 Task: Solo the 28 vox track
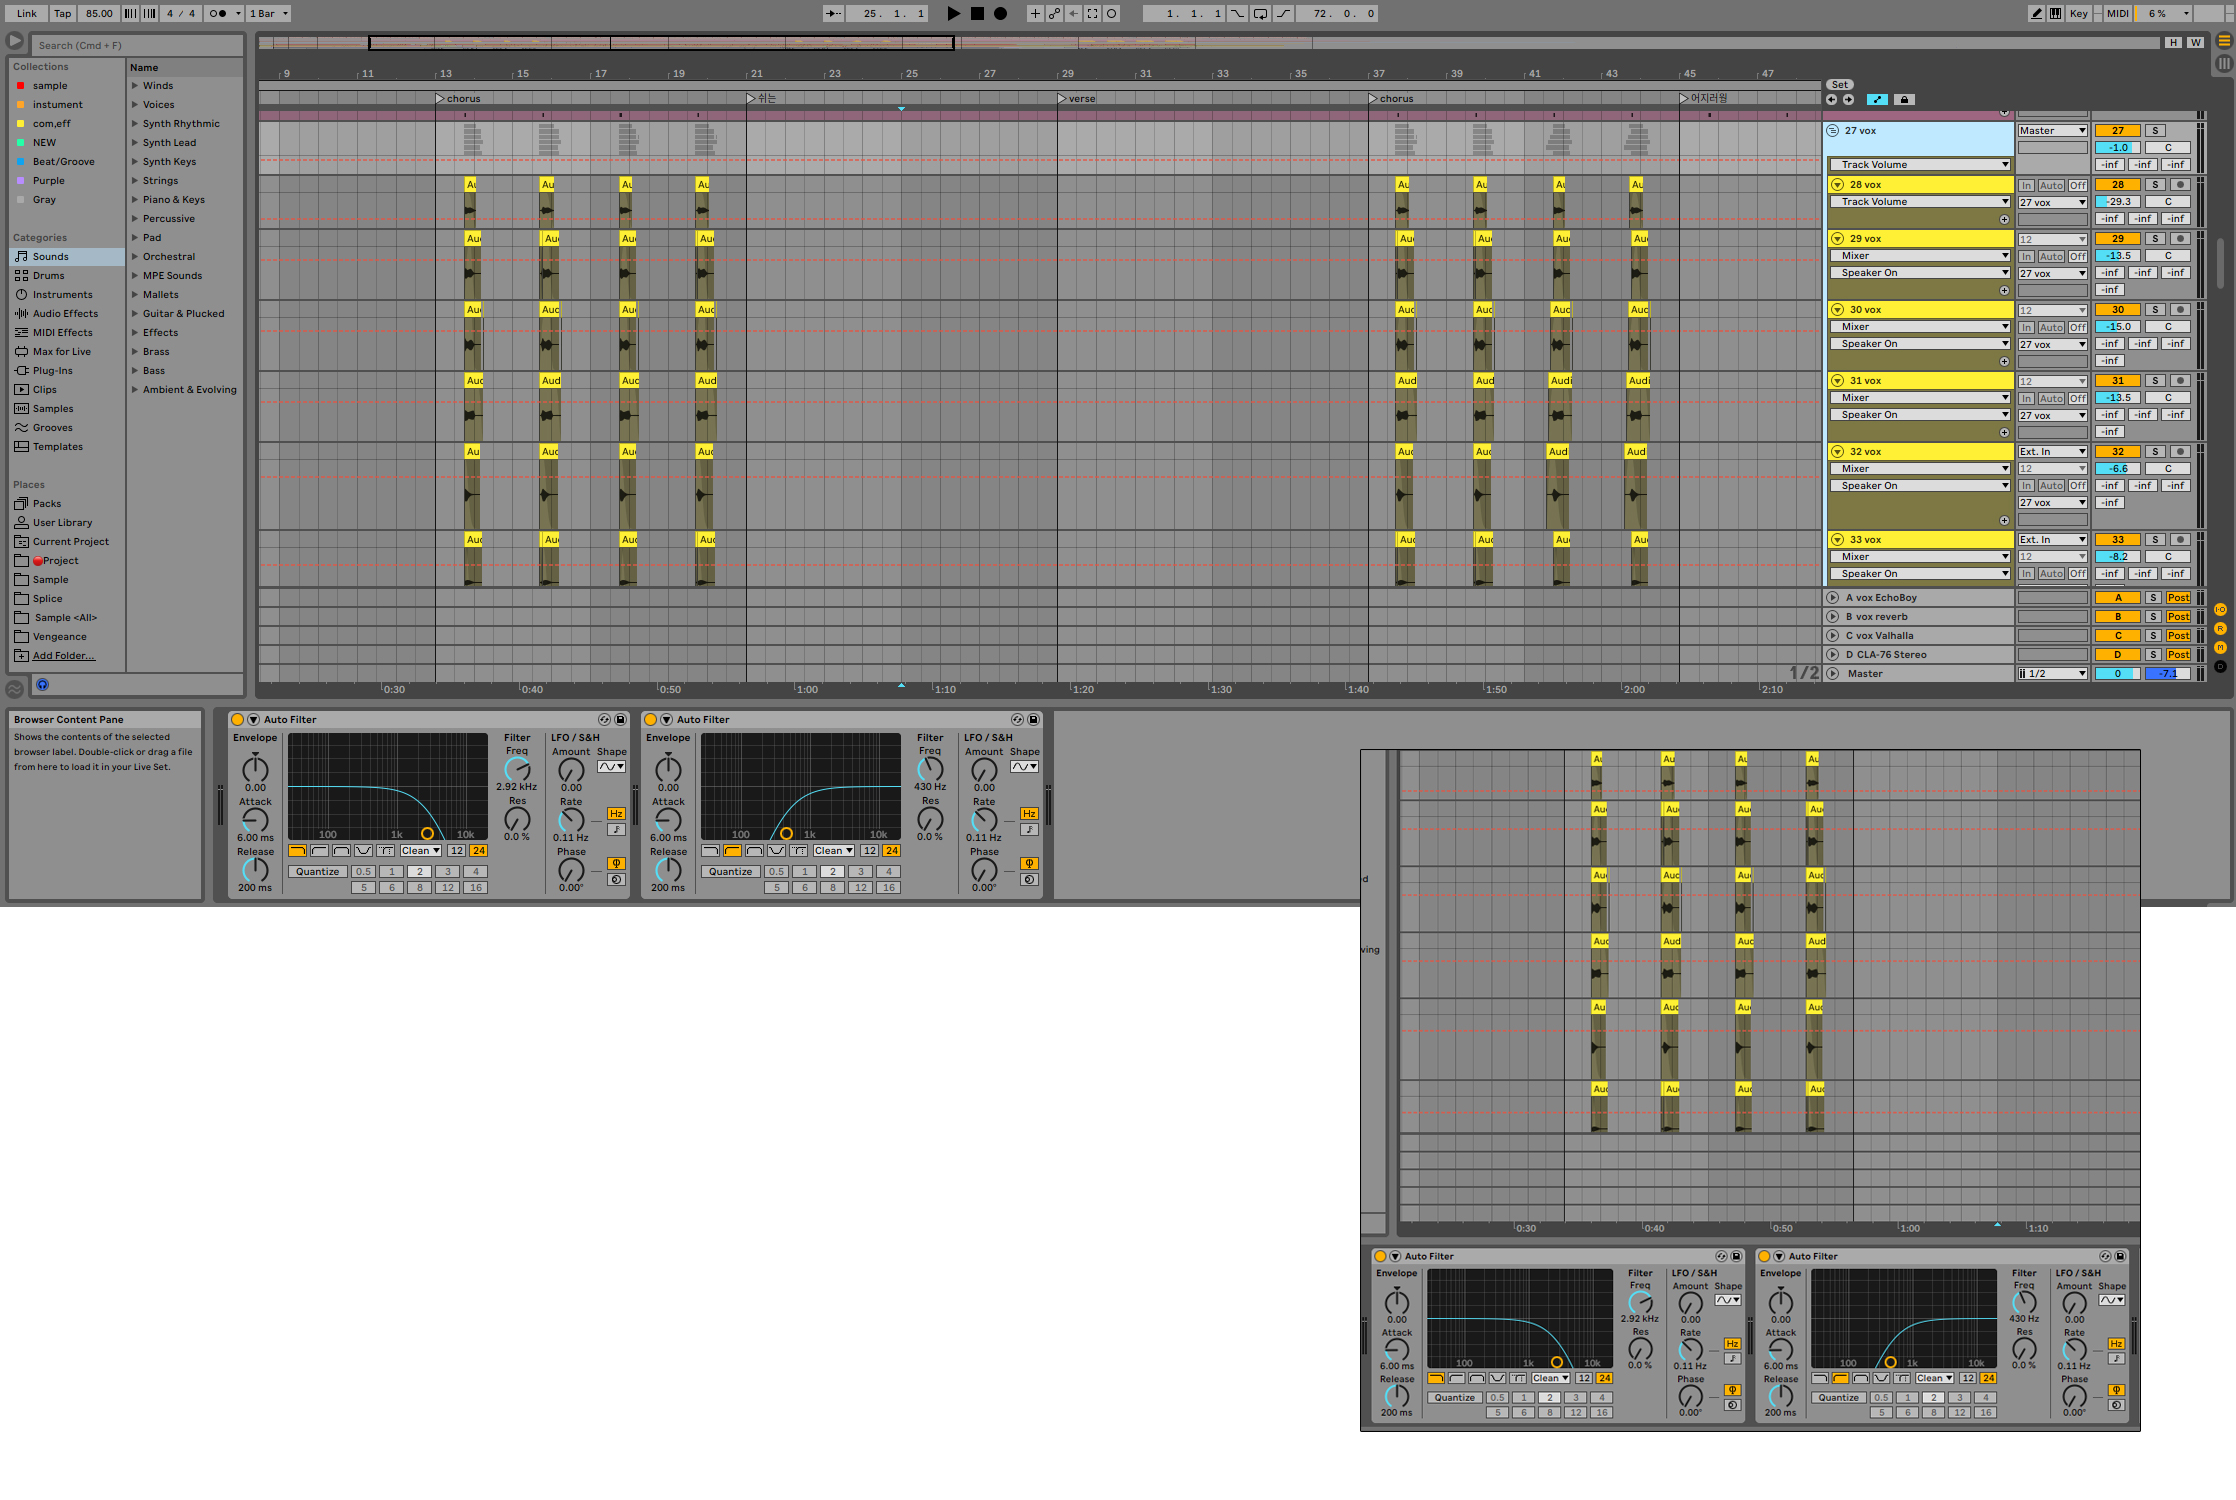2155,185
